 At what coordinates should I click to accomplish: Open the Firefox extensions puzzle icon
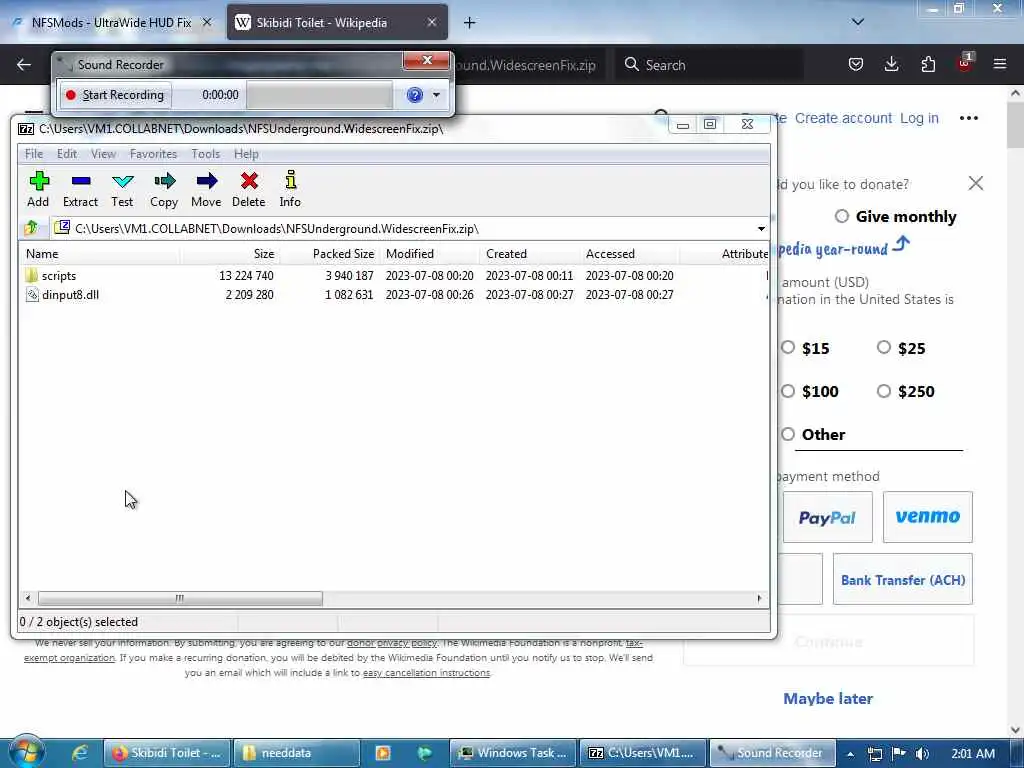pyautogui.click(x=928, y=64)
